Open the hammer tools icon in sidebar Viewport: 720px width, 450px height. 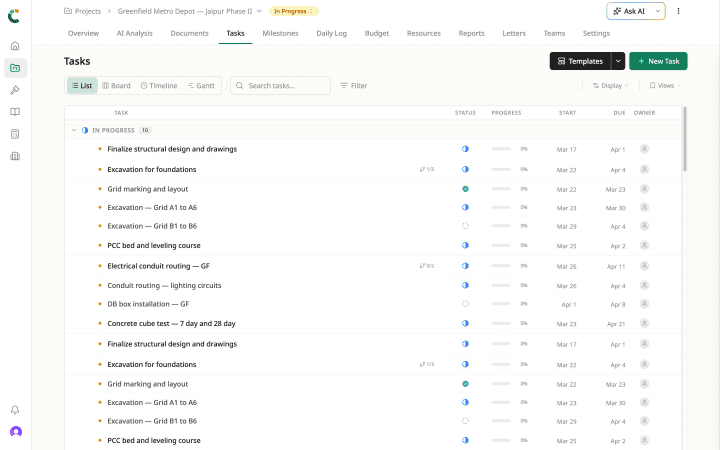[x=15, y=90]
